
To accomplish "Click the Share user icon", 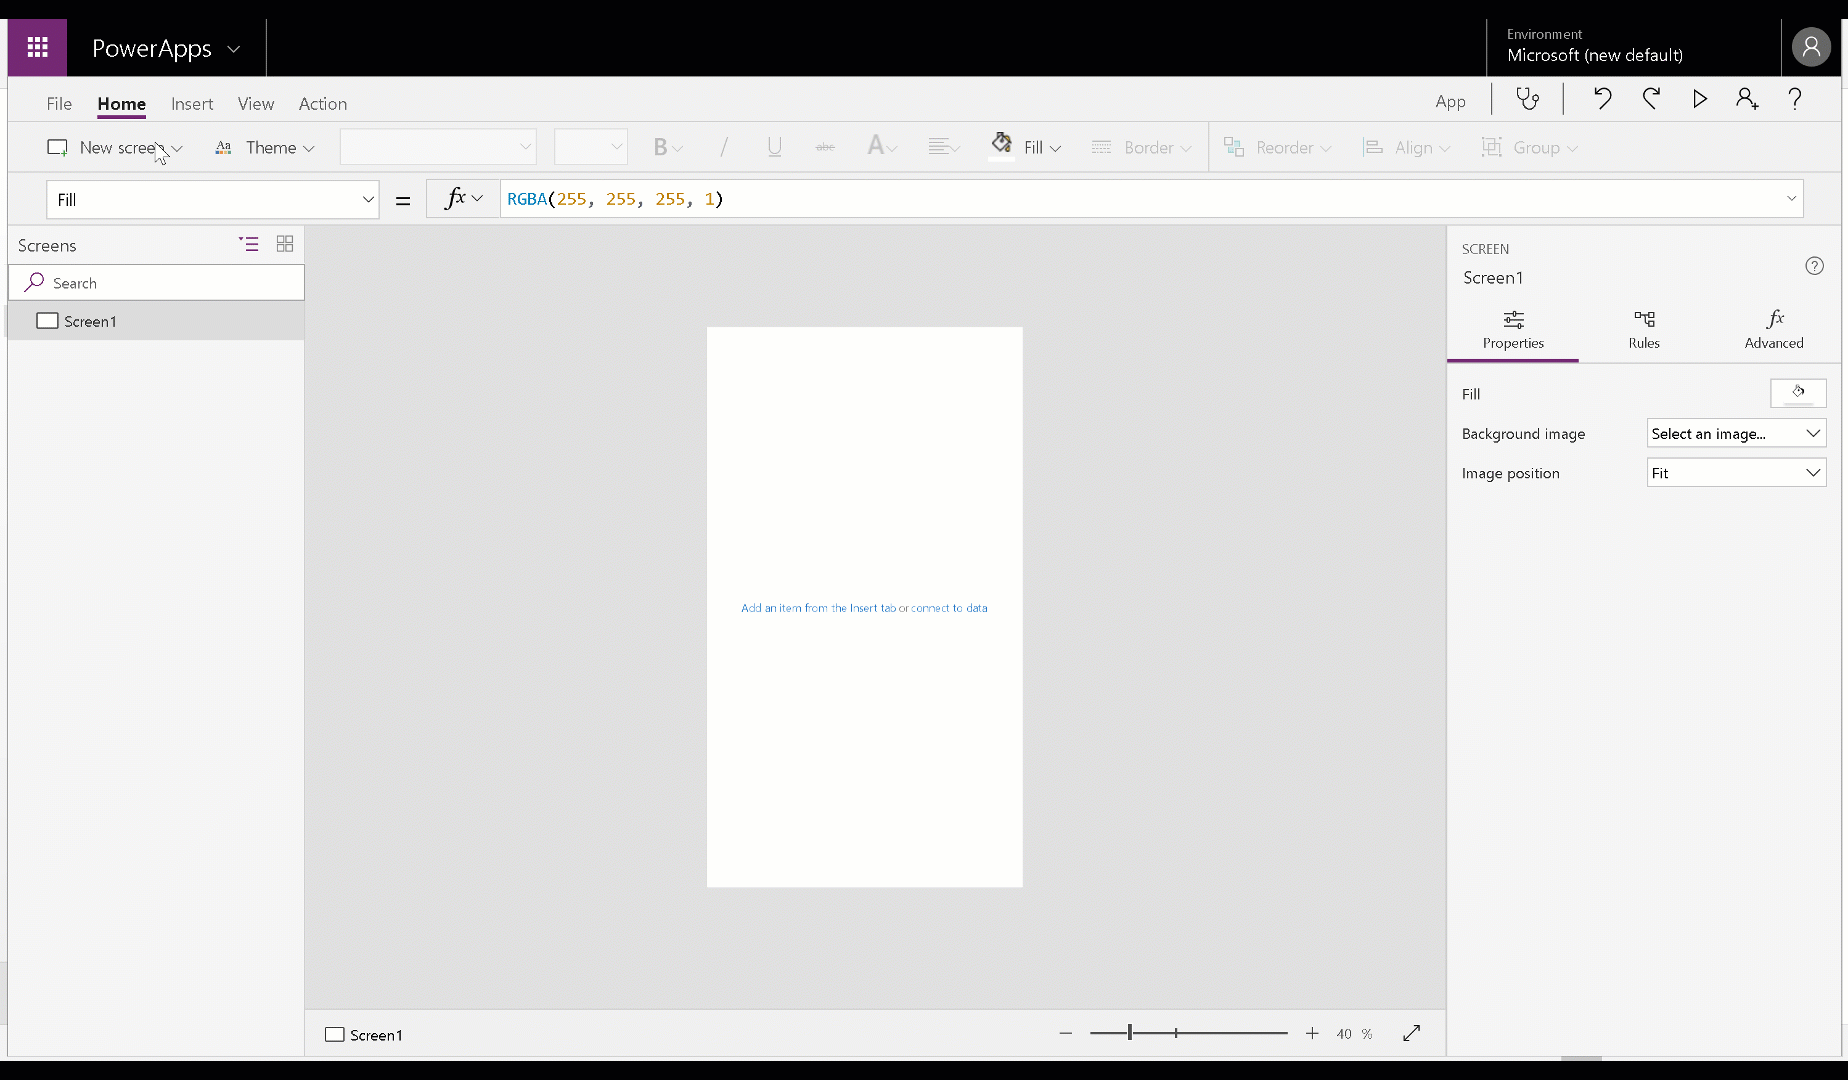I will tap(1747, 99).
